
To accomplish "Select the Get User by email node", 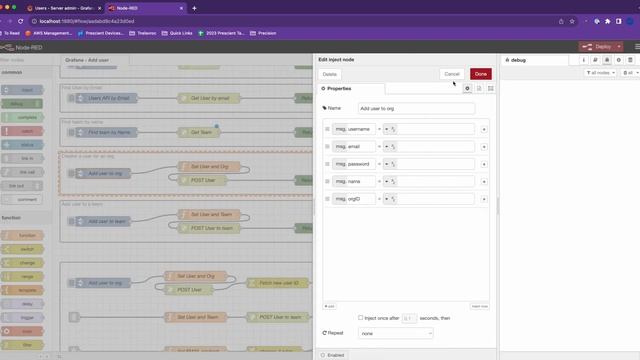I will click(209, 98).
